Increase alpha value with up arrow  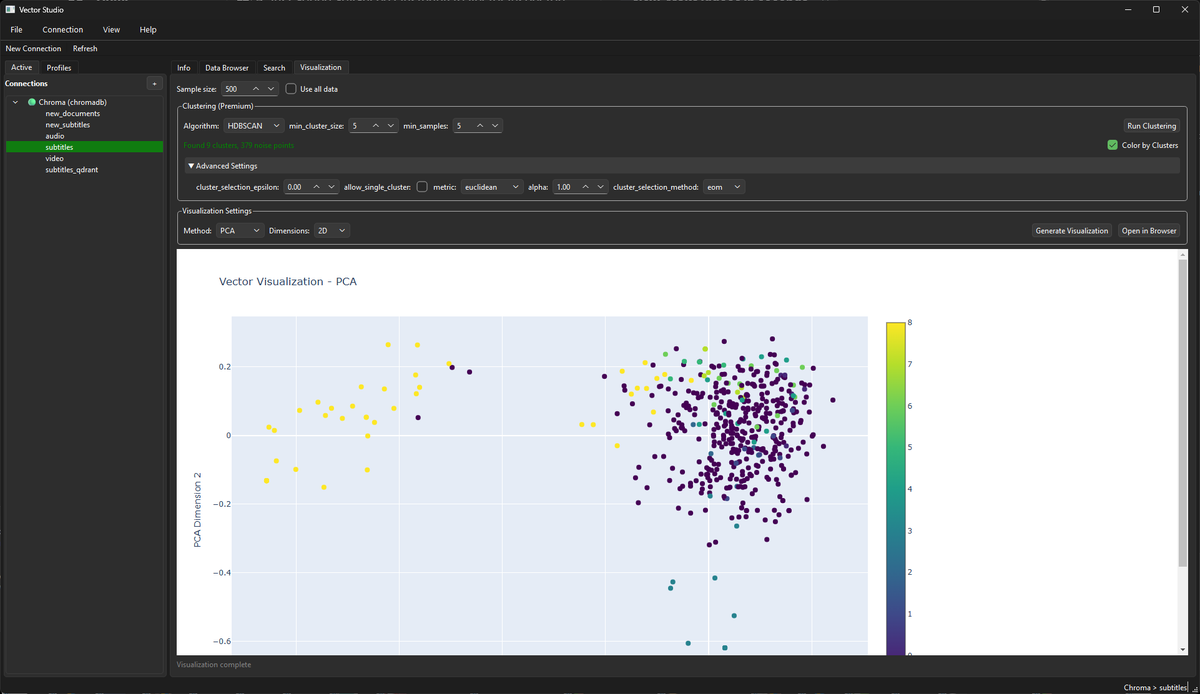[x=586, y=187]
